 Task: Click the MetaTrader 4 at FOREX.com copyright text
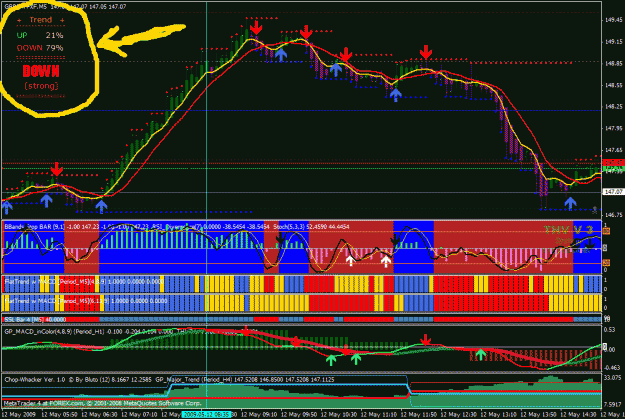(103, 403)
